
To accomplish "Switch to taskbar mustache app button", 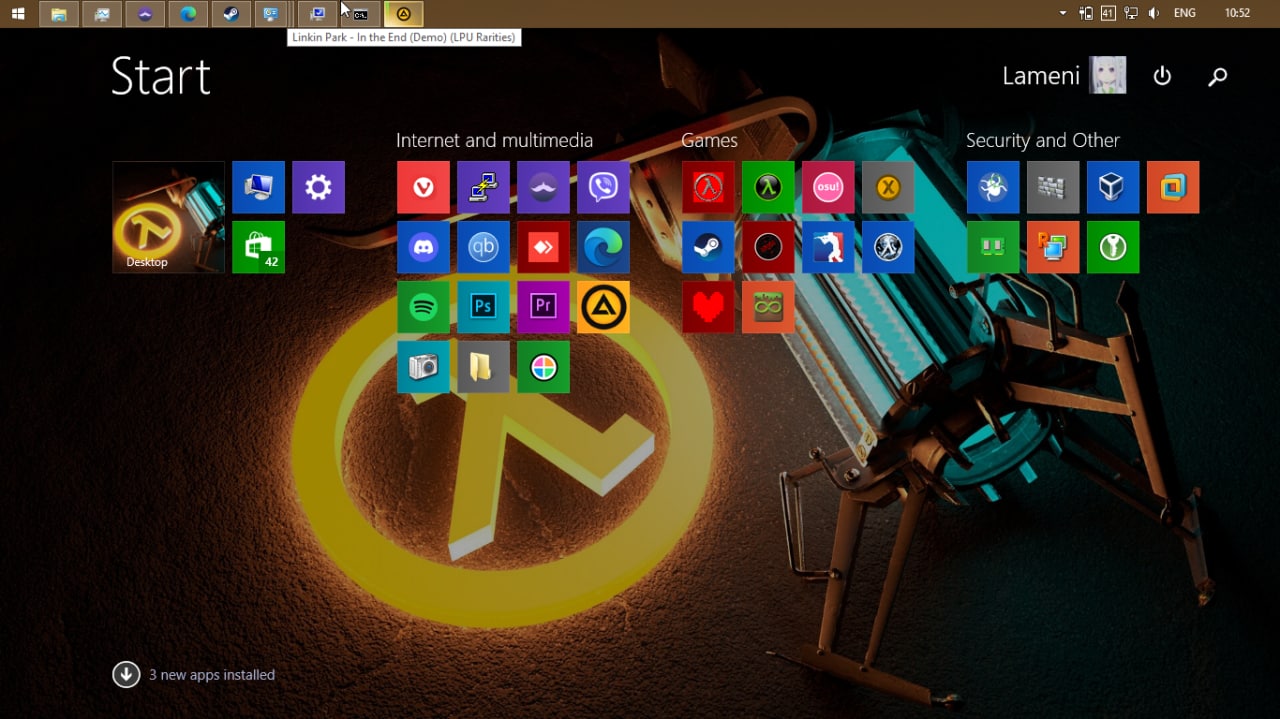I will coord(145,14).
